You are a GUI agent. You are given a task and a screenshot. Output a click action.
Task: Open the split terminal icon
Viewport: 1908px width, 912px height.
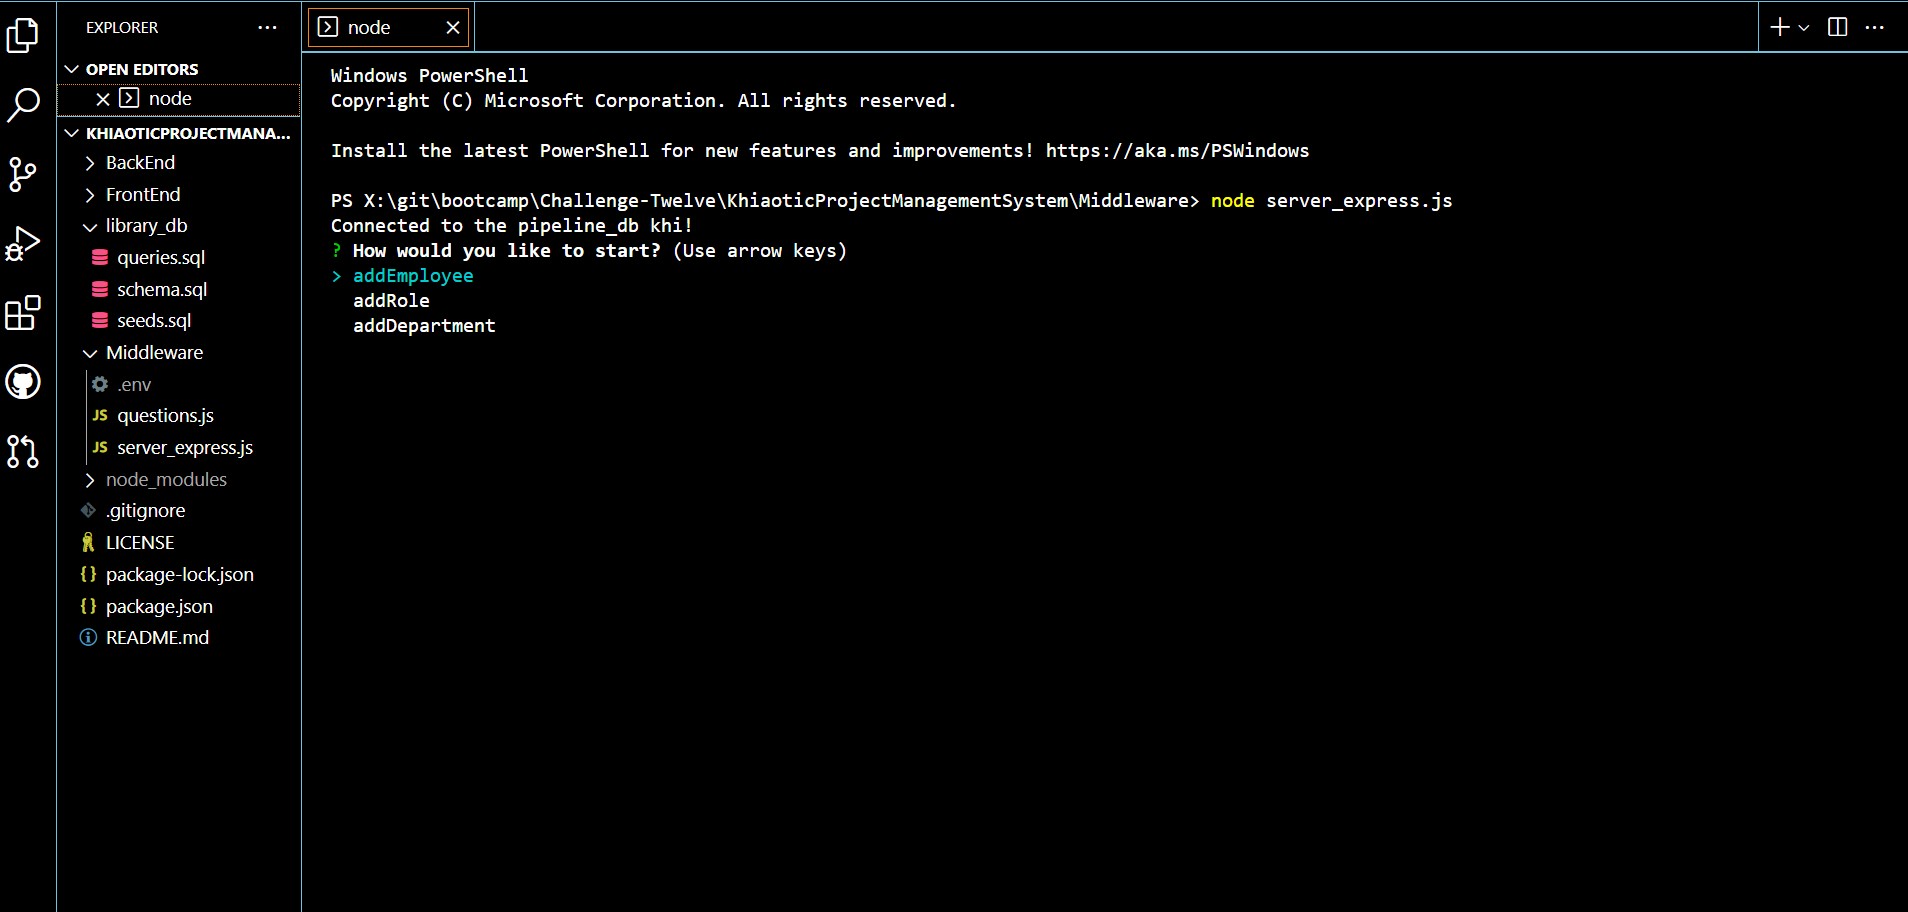(1838, 27)
